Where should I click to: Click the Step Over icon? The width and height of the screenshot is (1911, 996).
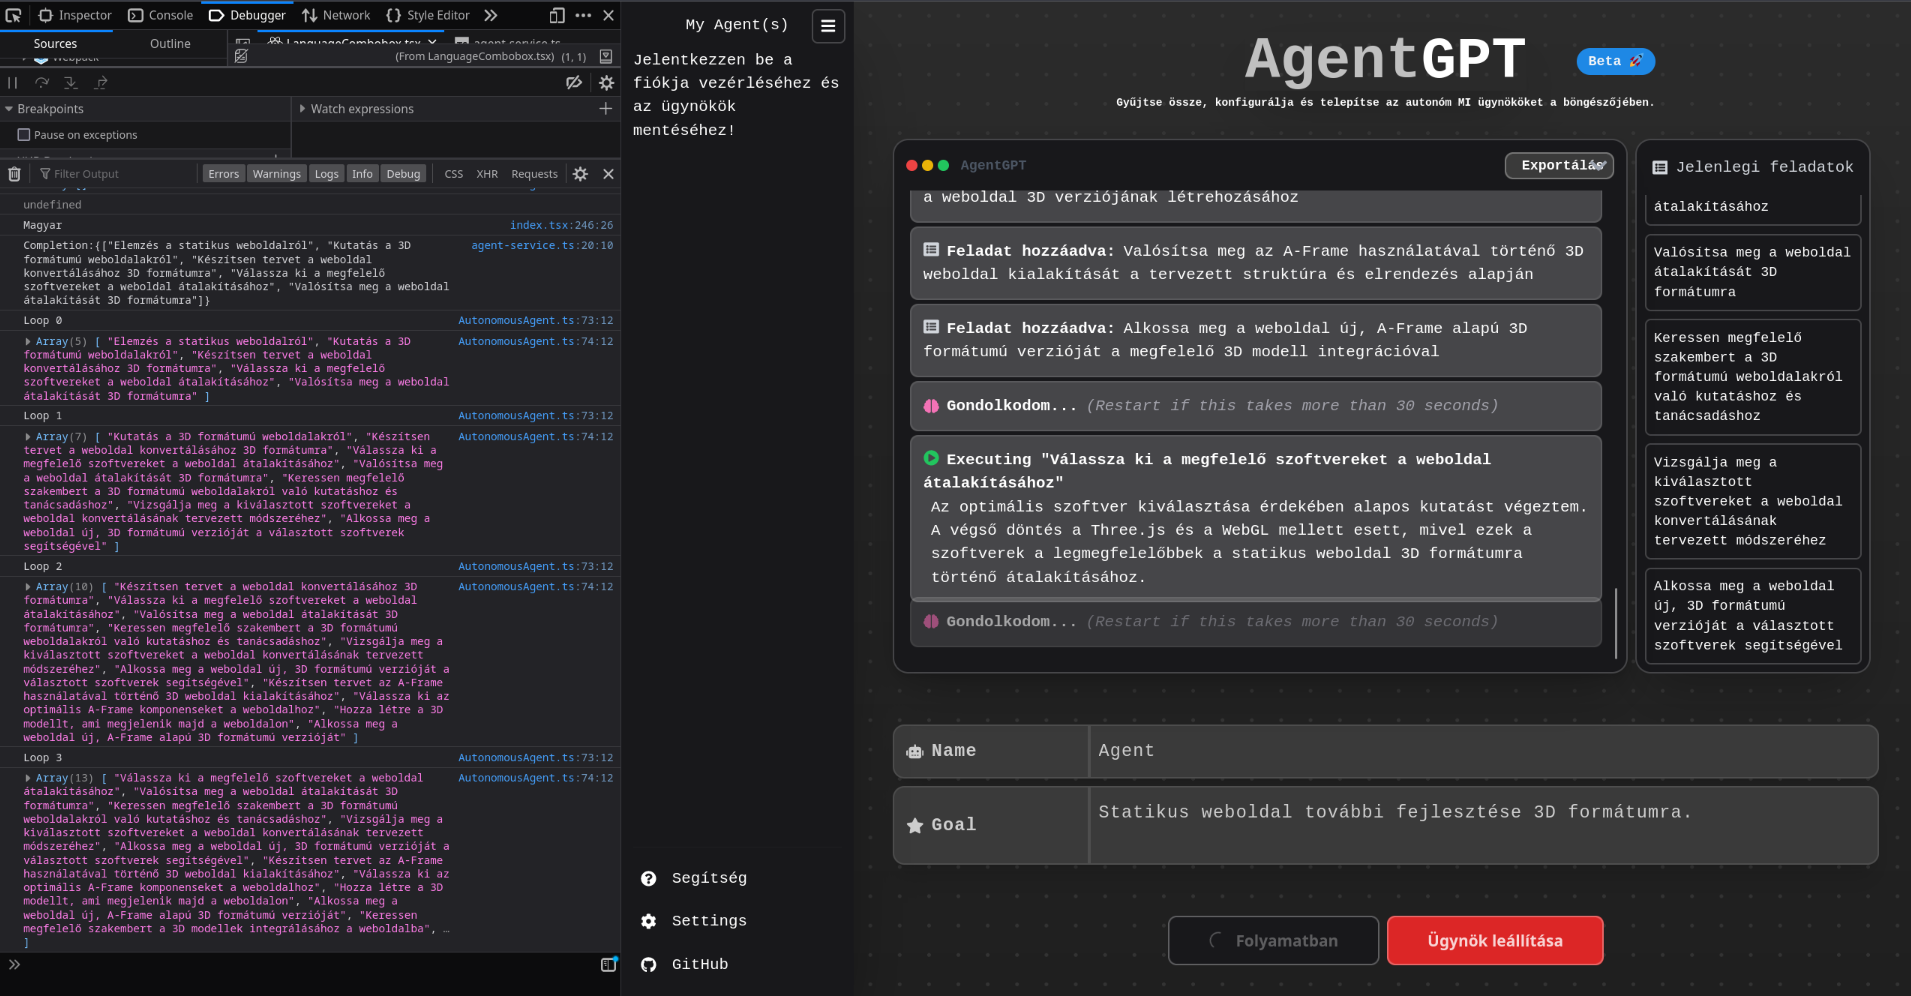pos(42,83)
